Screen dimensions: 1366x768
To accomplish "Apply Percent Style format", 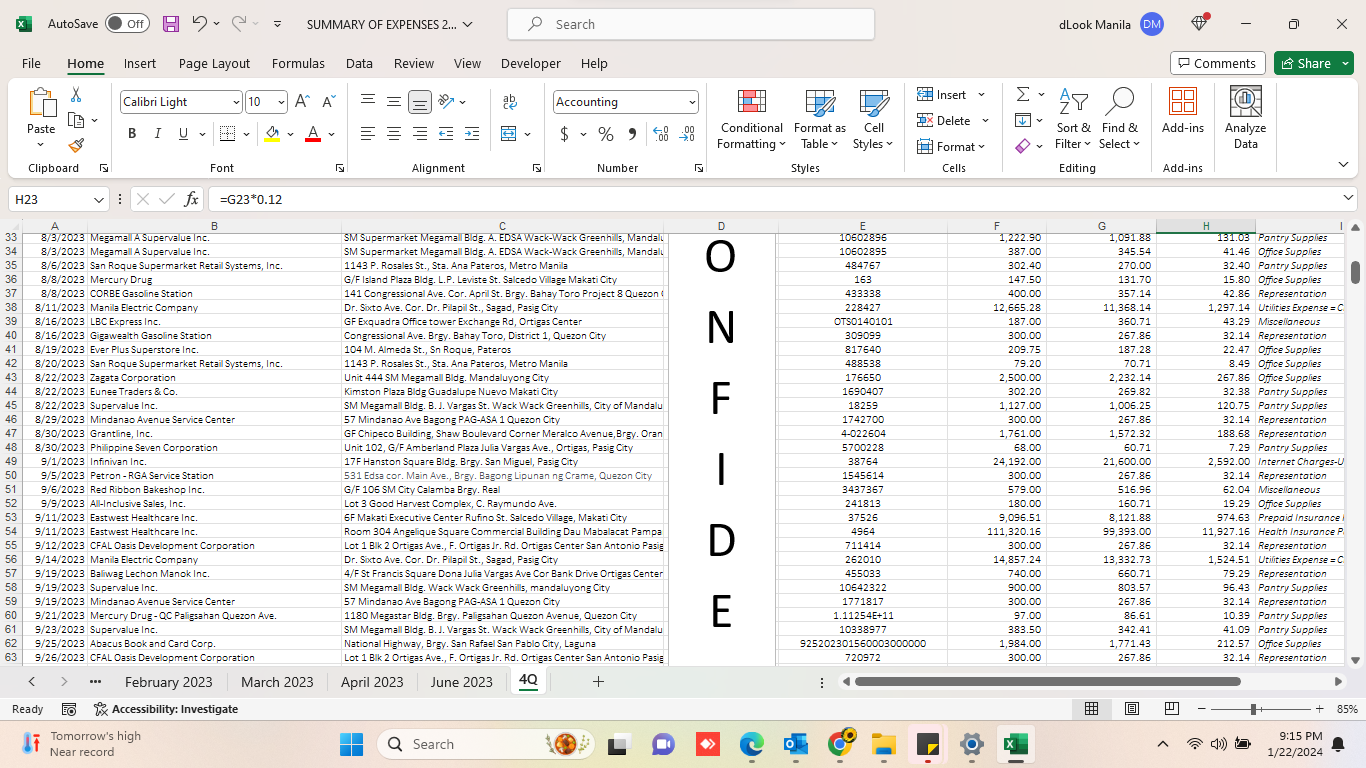I will click(606, 134).
